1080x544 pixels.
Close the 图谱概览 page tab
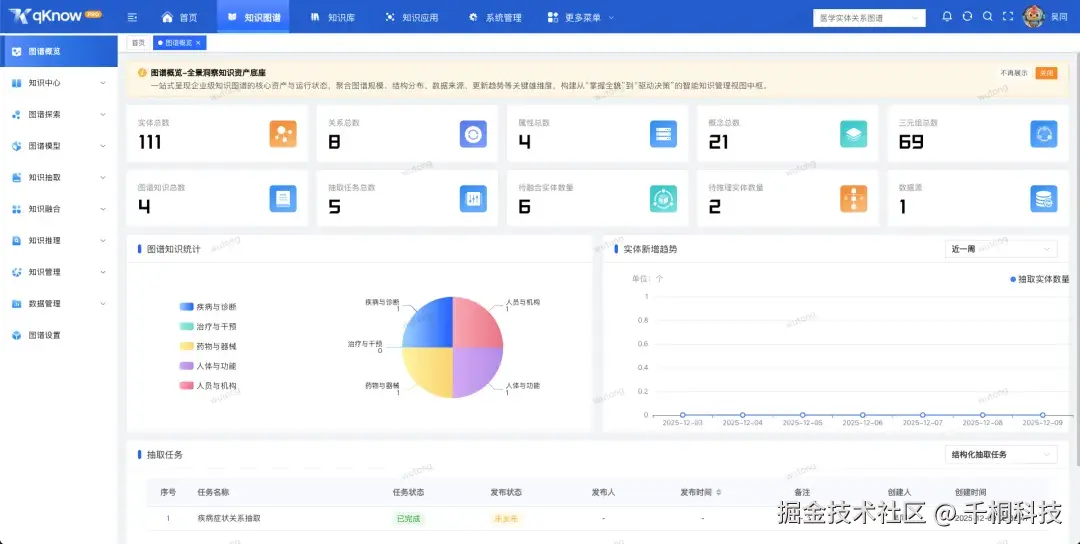(x=198, y=43)
